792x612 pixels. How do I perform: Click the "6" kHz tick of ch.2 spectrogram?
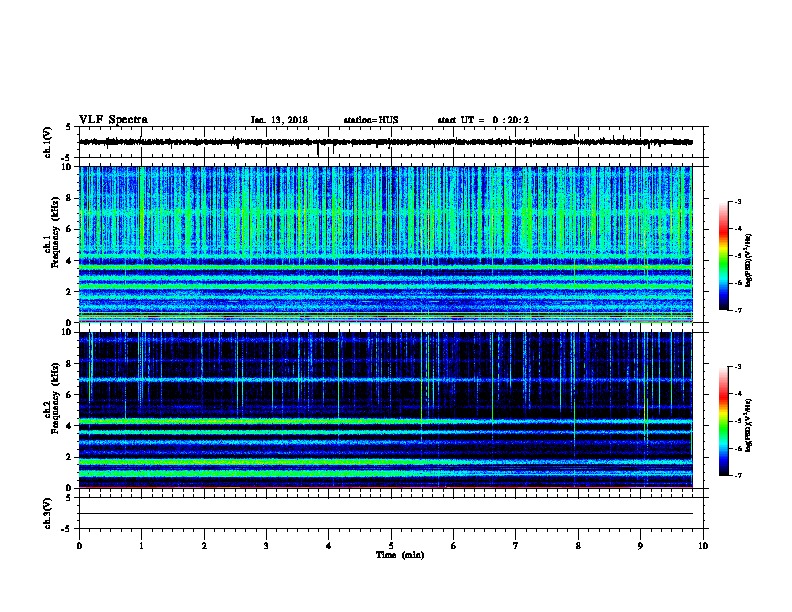click(x=70, y=395)
